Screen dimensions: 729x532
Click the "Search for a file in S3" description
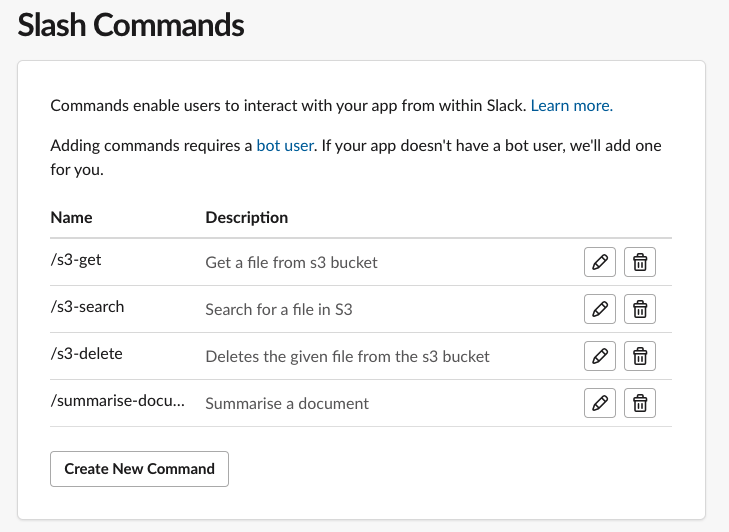[279, 309]
